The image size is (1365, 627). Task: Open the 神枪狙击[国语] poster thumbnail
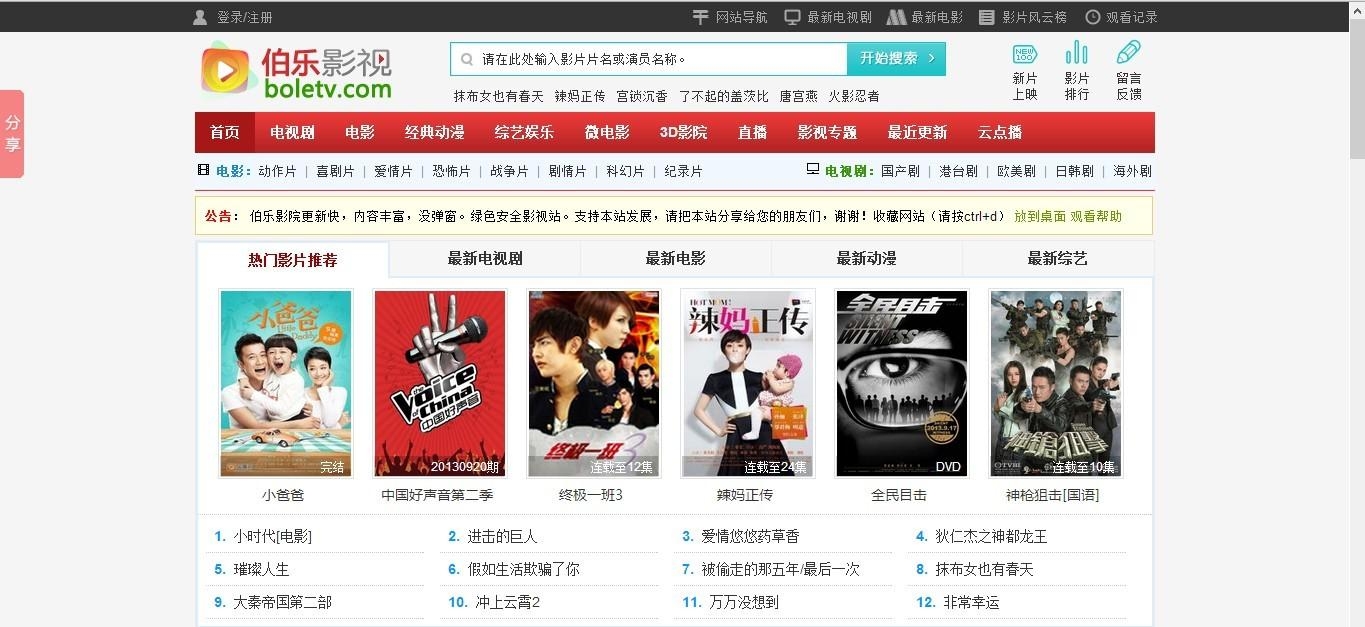pyautogui.click(x=1056, y=383)
